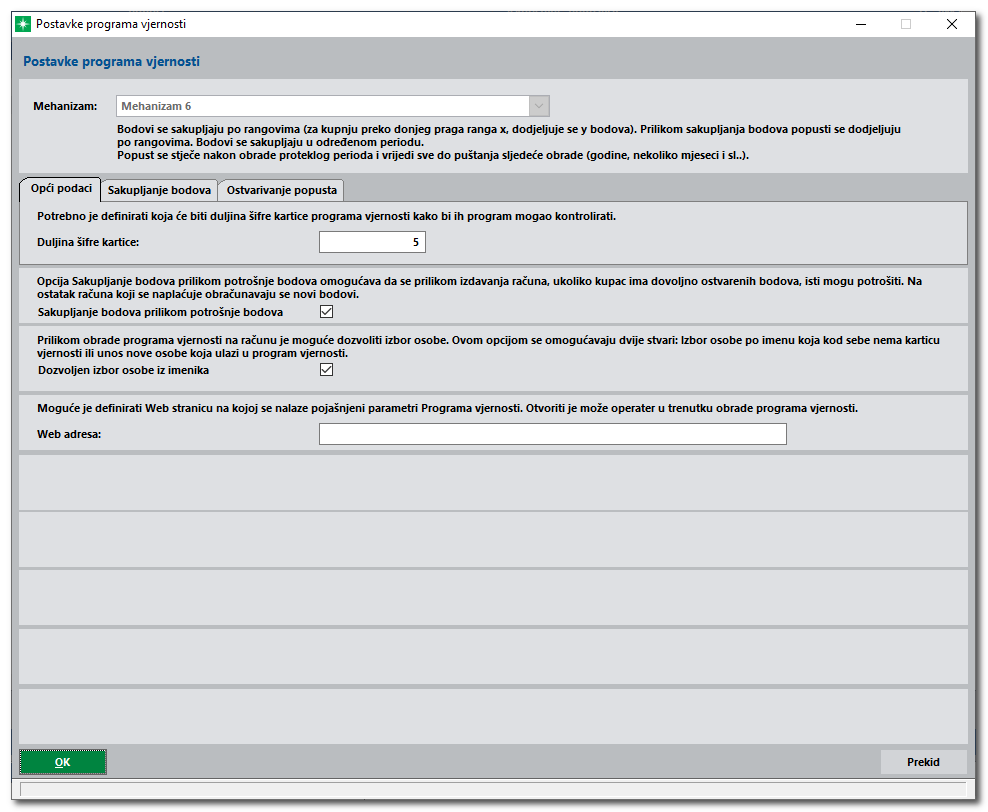Click the Mehanizam 6 combo box field
Viewport: 988px width, 812px height.
coord(322,106)
